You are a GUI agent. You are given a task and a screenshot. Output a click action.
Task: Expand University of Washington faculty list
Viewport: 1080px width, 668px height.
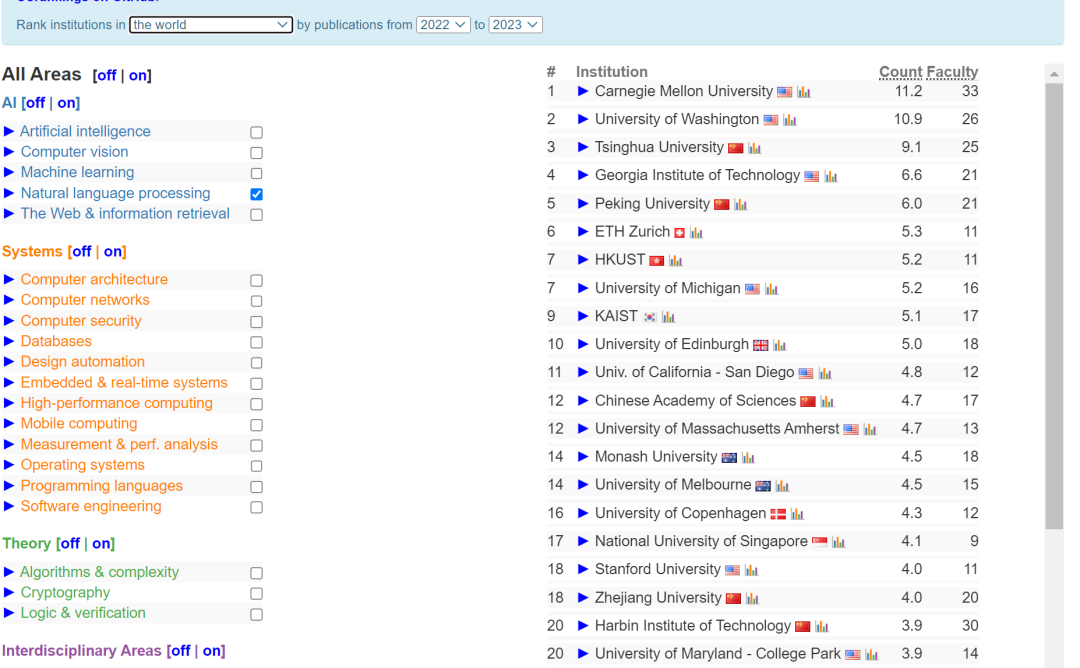point(583,119)
